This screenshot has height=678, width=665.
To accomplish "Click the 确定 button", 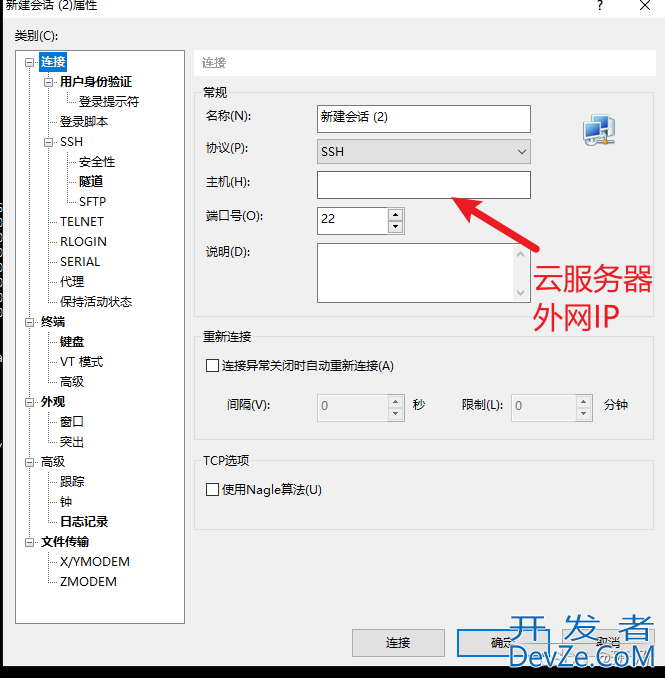I will pyautogui.click(x=503, y=643).
